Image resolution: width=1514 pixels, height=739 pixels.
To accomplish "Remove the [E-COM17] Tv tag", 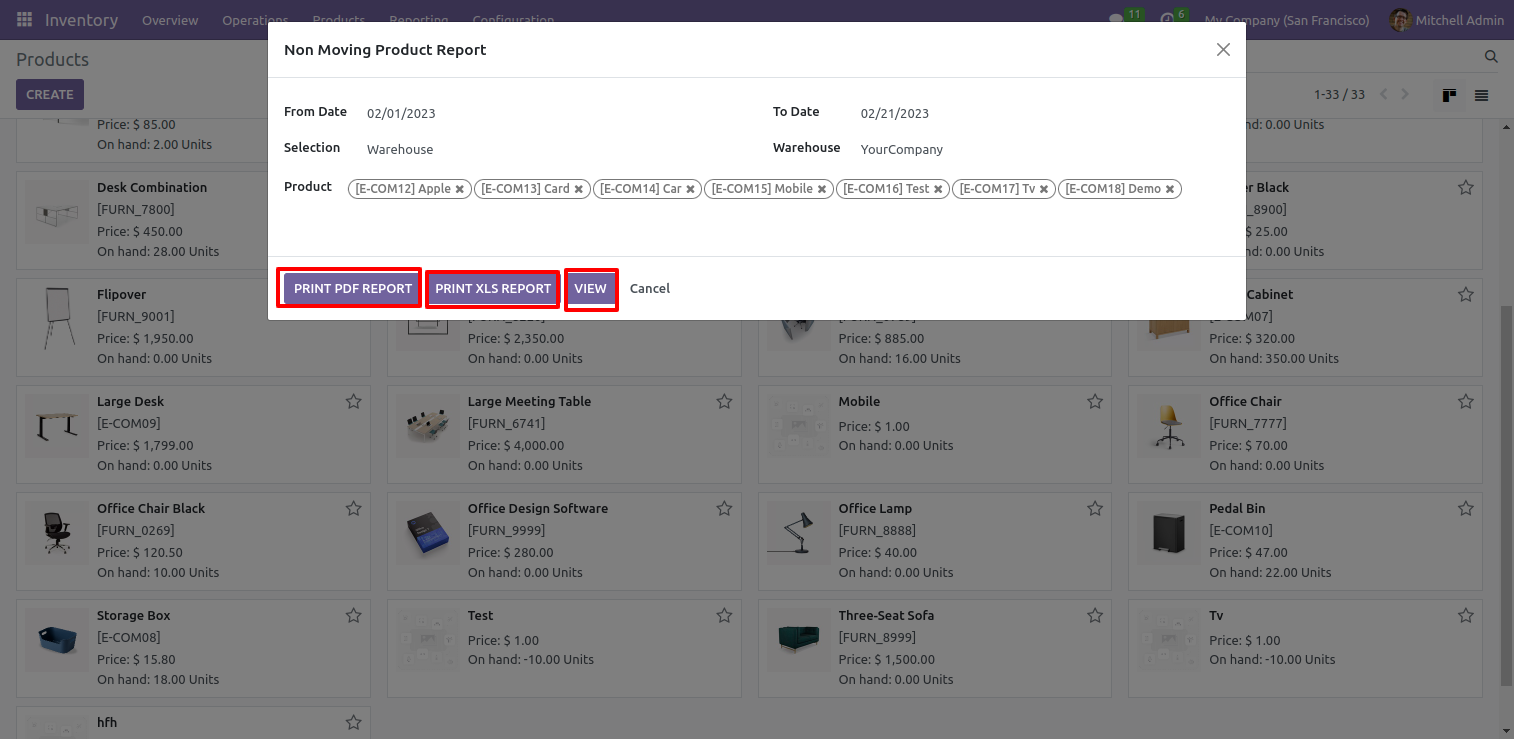I will (1044, 189).
